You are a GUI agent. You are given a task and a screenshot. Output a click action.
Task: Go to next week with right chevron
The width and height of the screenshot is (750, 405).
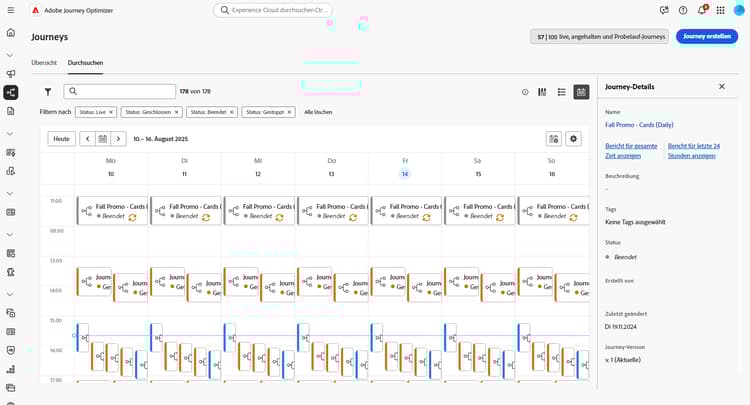point(118,139)
